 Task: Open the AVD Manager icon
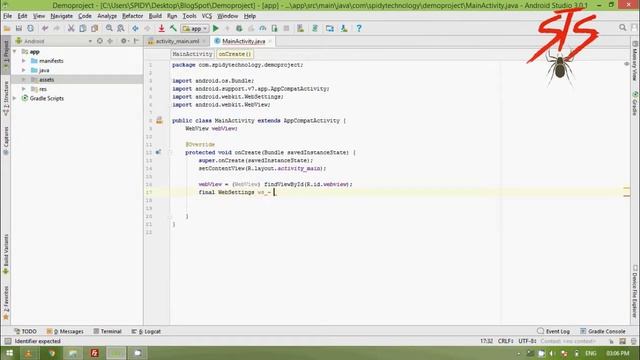(300, 29)
